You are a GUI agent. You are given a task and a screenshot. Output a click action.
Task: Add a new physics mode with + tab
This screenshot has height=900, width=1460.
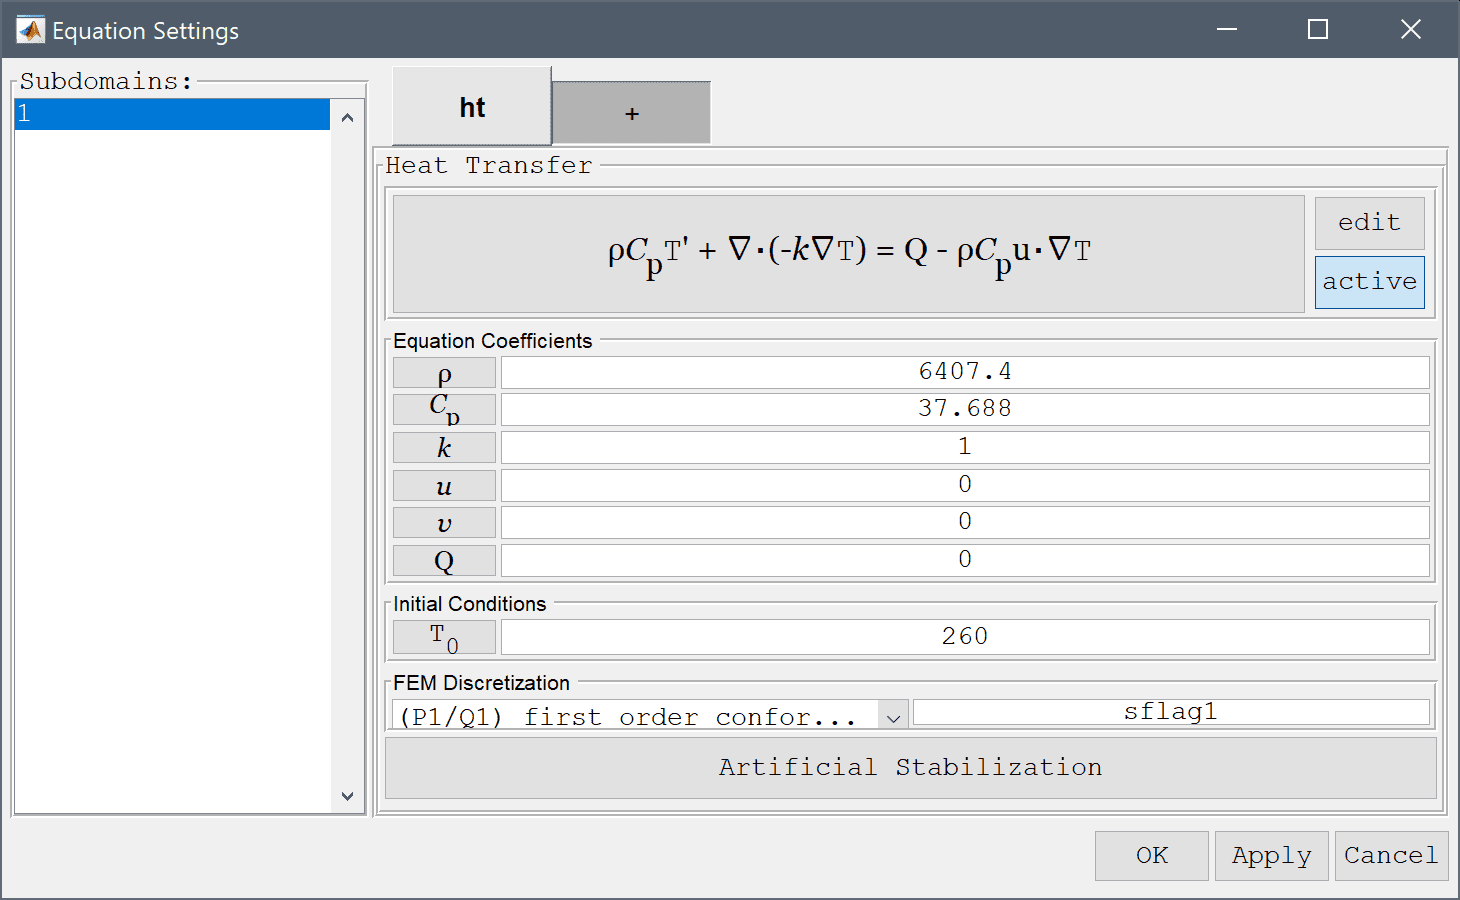tap(631, 113)
